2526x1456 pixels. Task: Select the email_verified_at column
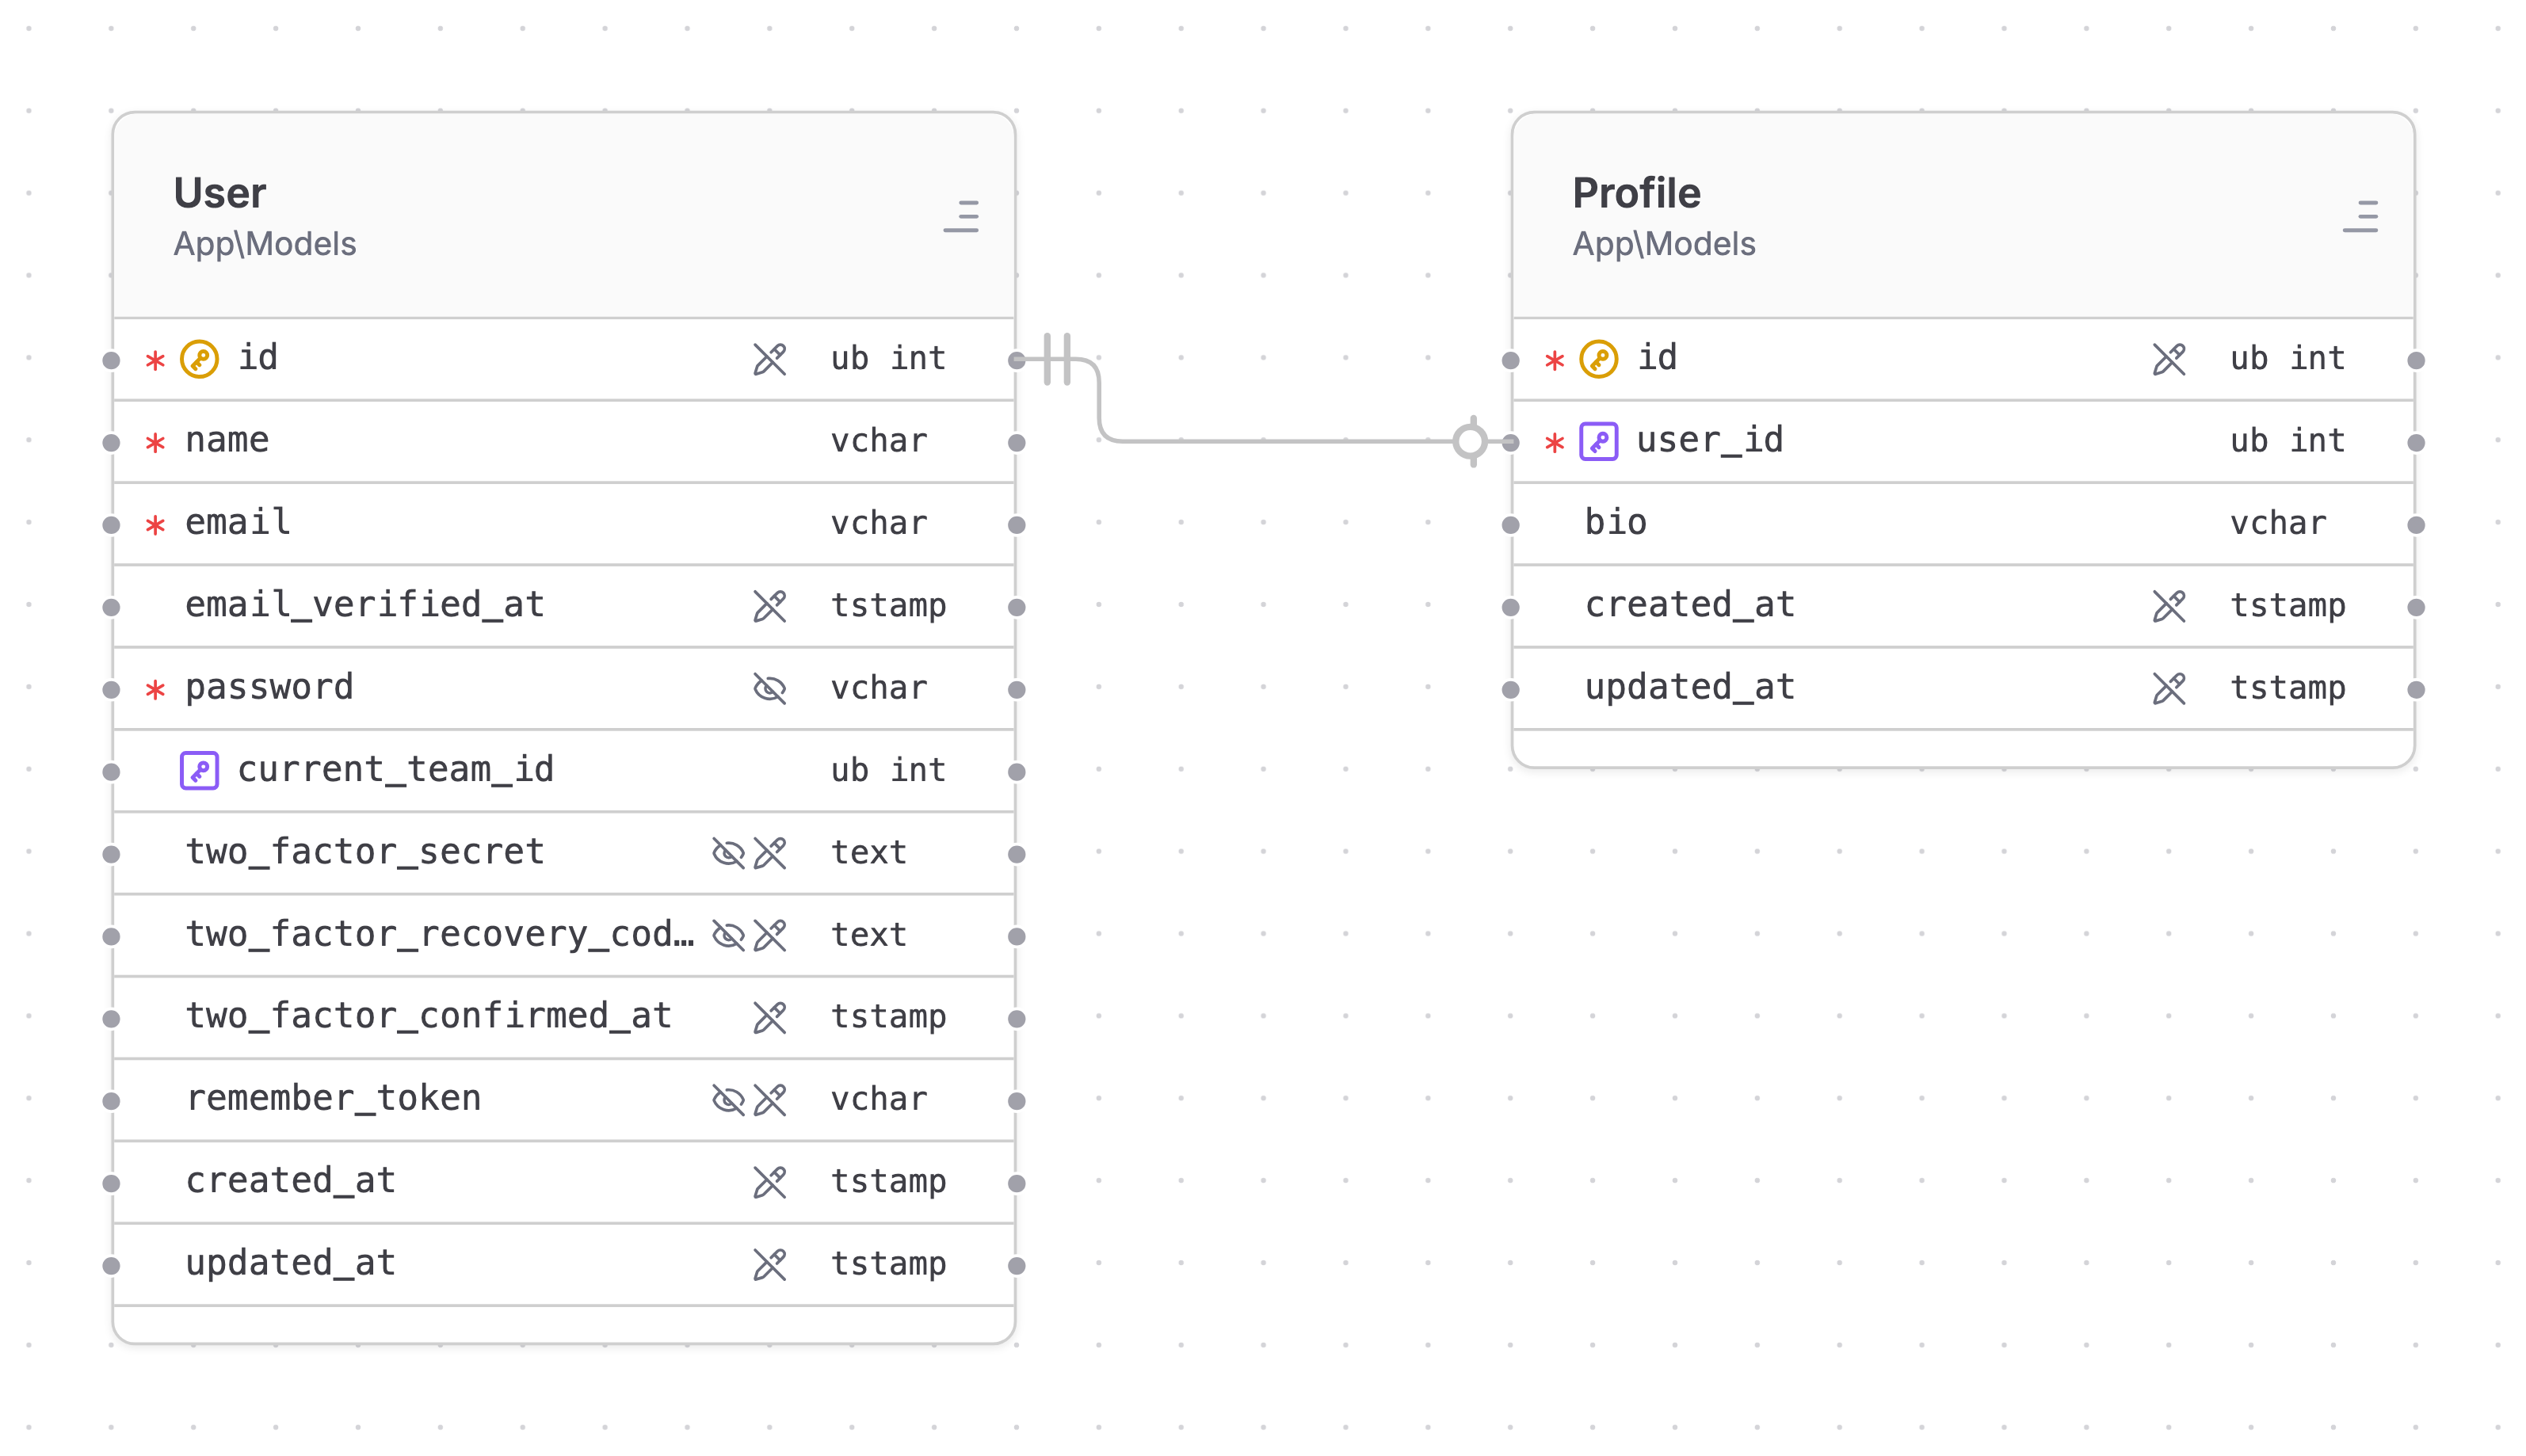tap(365, 605)
